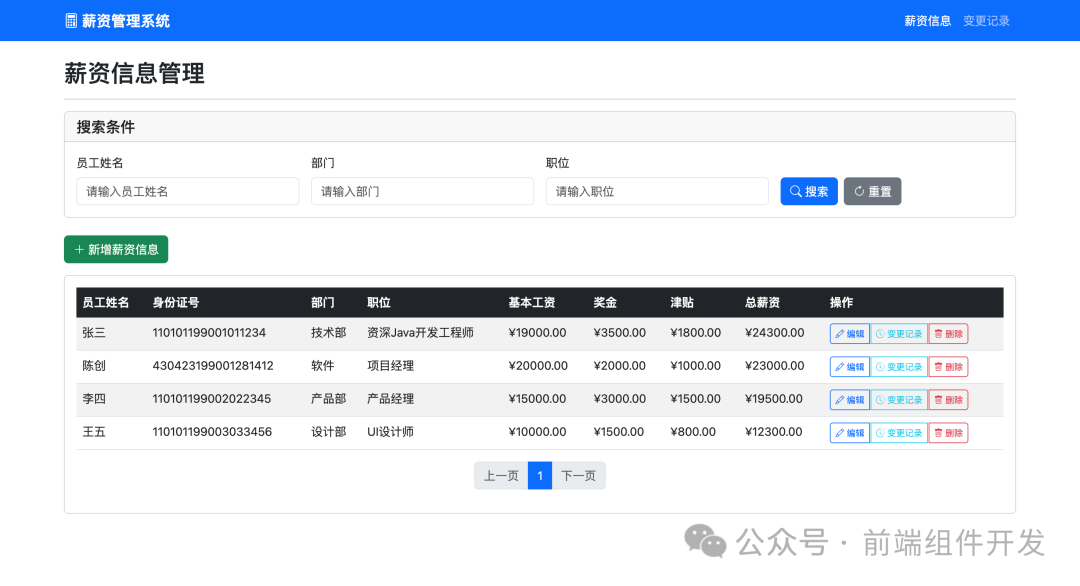
Task: Click 新增薪资信息 green button
Action: click(116, 249)
